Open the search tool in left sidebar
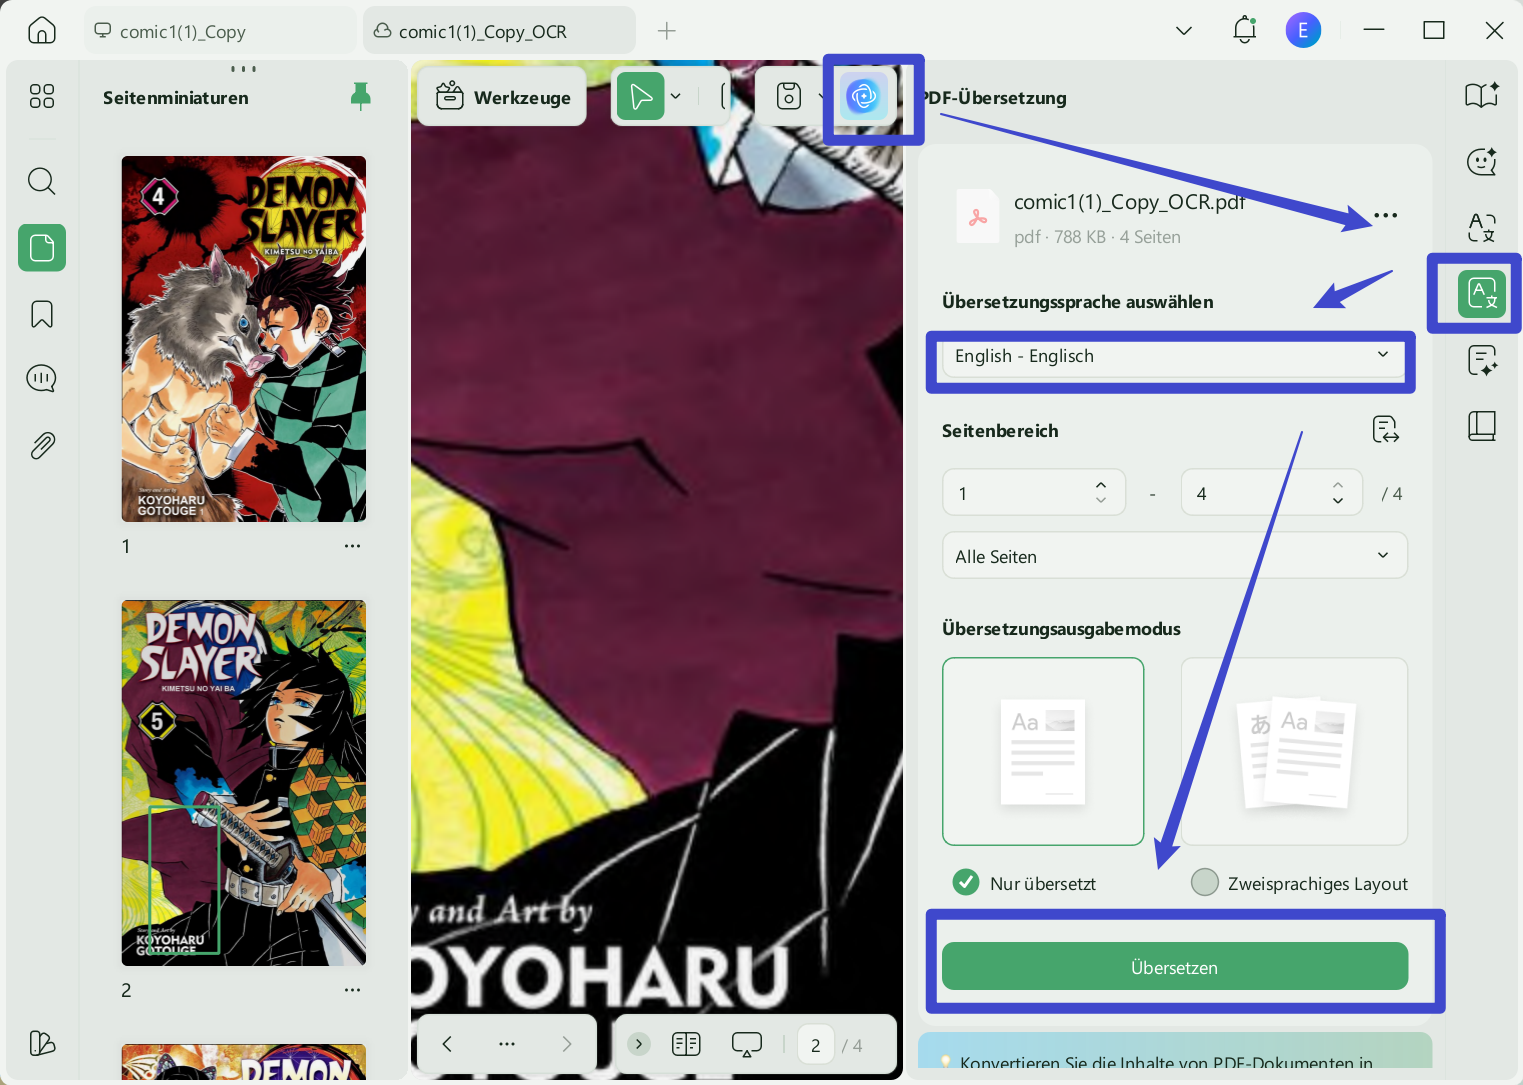The height and width of the screenshot is (1085, 1523). click(41, 181)
